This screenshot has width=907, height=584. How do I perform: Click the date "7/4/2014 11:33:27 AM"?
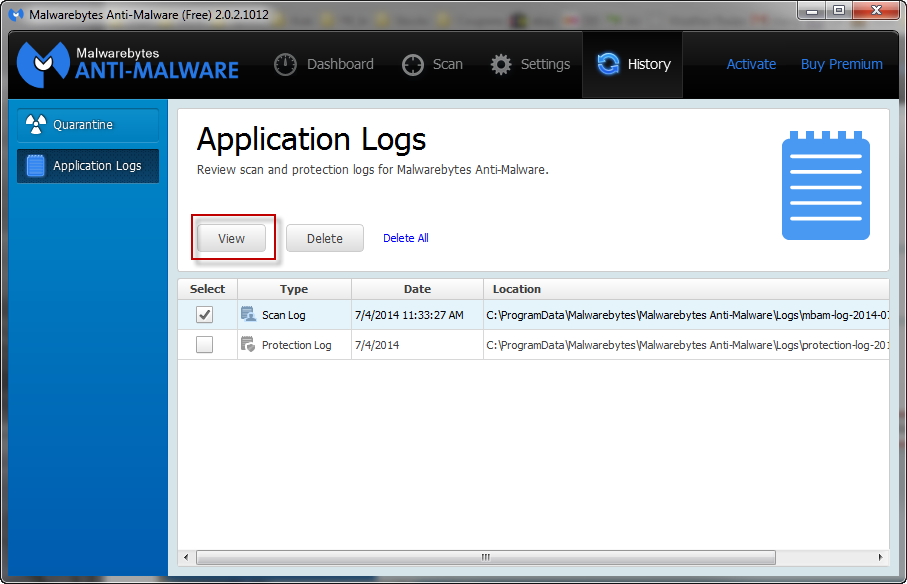tap(409, 315)
